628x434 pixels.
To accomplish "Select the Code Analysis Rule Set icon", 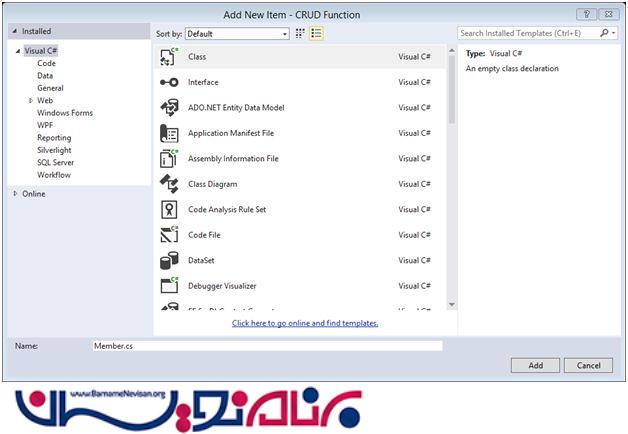I will pyautogui.click(x=169, y=210).
